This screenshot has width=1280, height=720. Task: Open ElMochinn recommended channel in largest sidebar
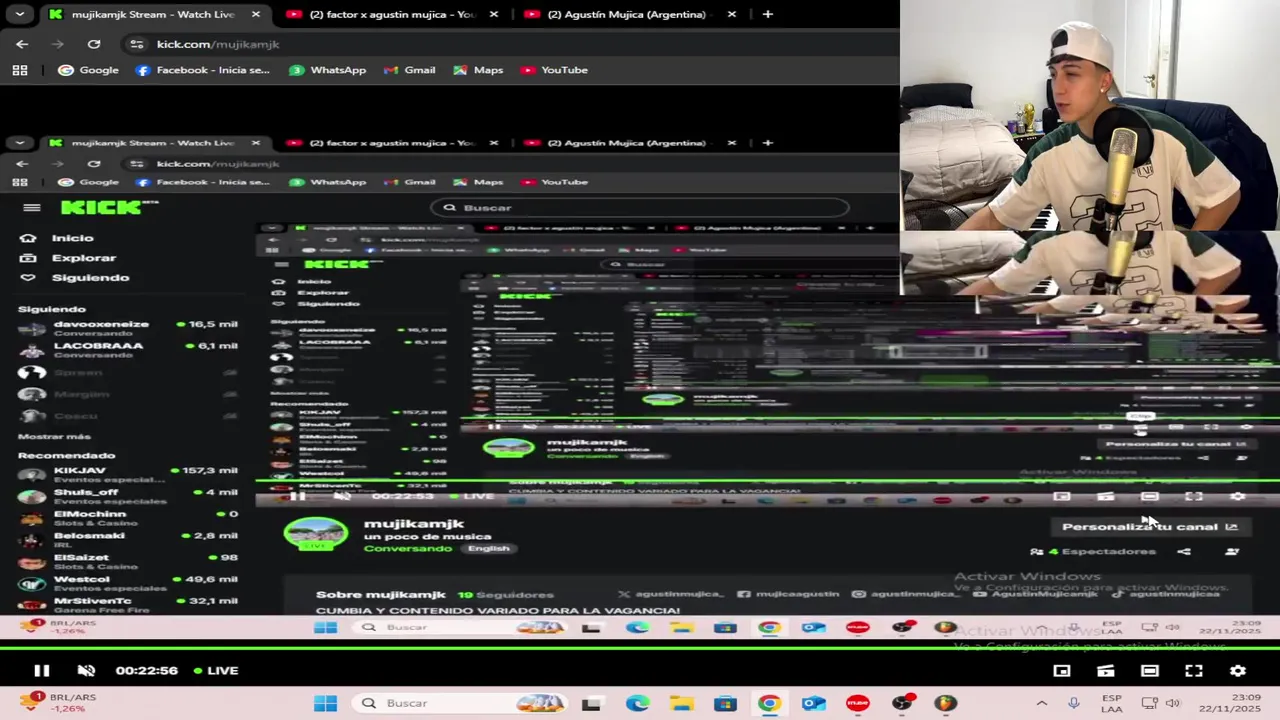pyautogui.click(x=128, y=518)
